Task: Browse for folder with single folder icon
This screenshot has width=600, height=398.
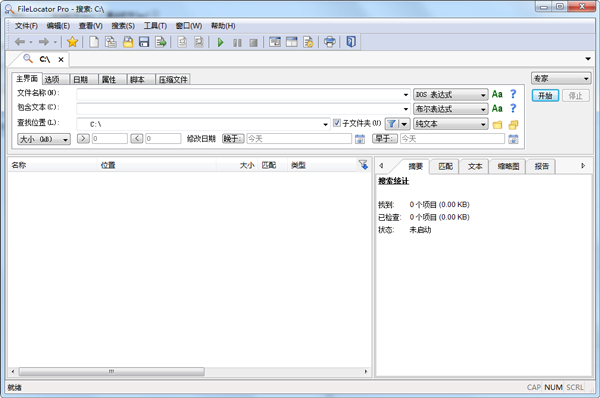Action: [x=497, y=125]
